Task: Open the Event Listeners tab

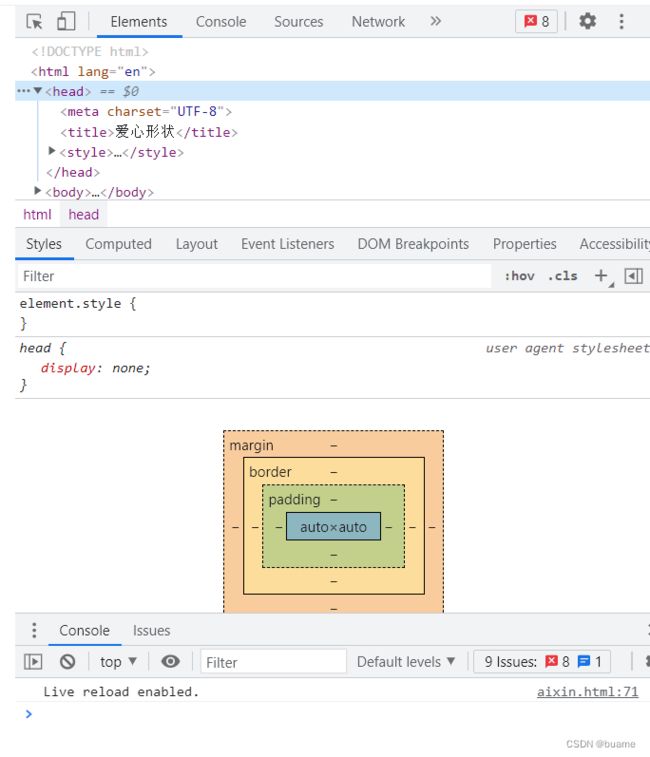Action: click(287, 244)
